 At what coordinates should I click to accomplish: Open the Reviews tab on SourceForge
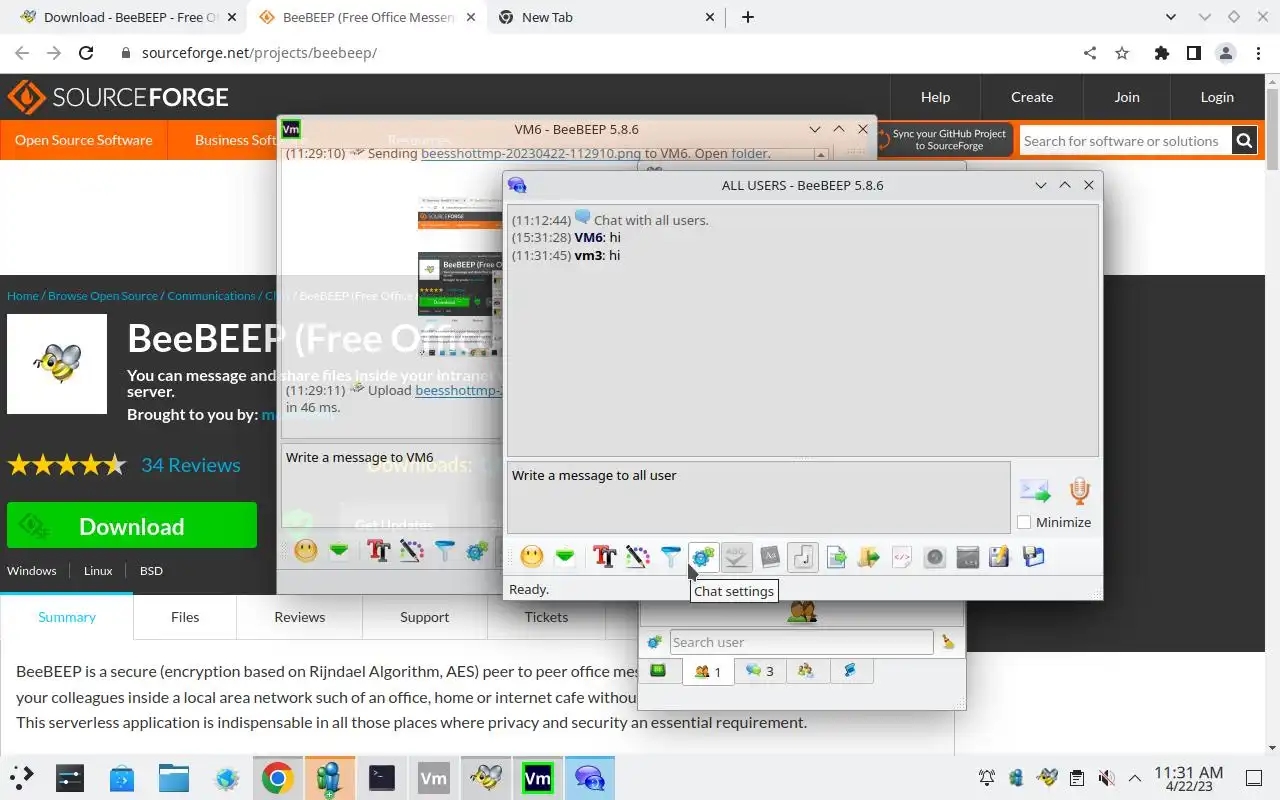coord(300,617)
